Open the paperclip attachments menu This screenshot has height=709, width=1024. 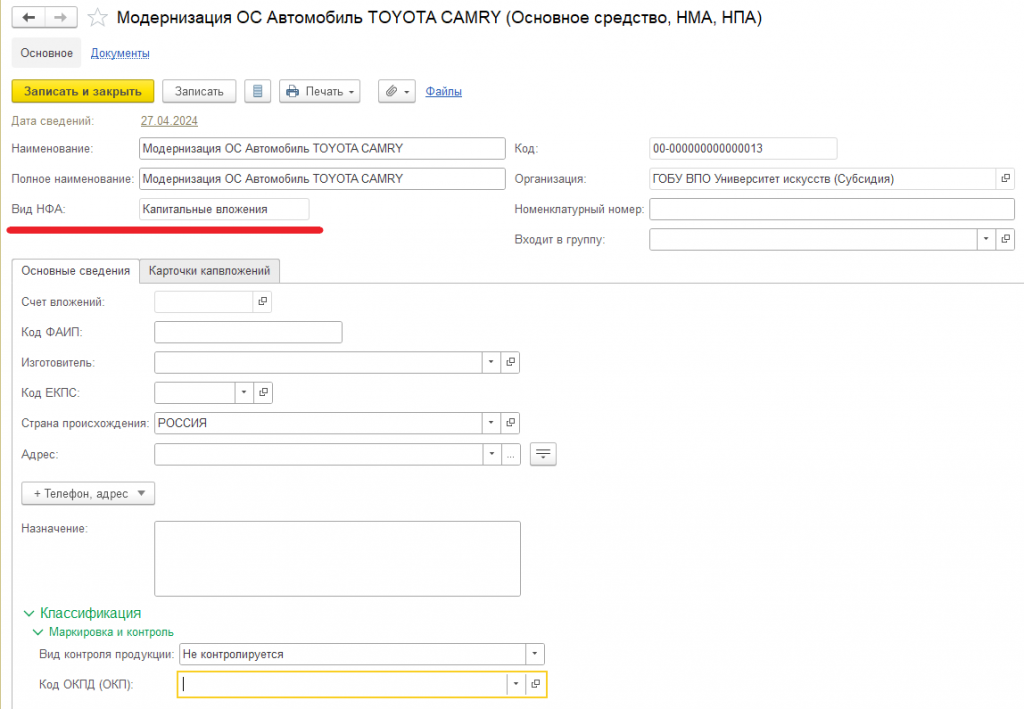[x=396, y=91]
